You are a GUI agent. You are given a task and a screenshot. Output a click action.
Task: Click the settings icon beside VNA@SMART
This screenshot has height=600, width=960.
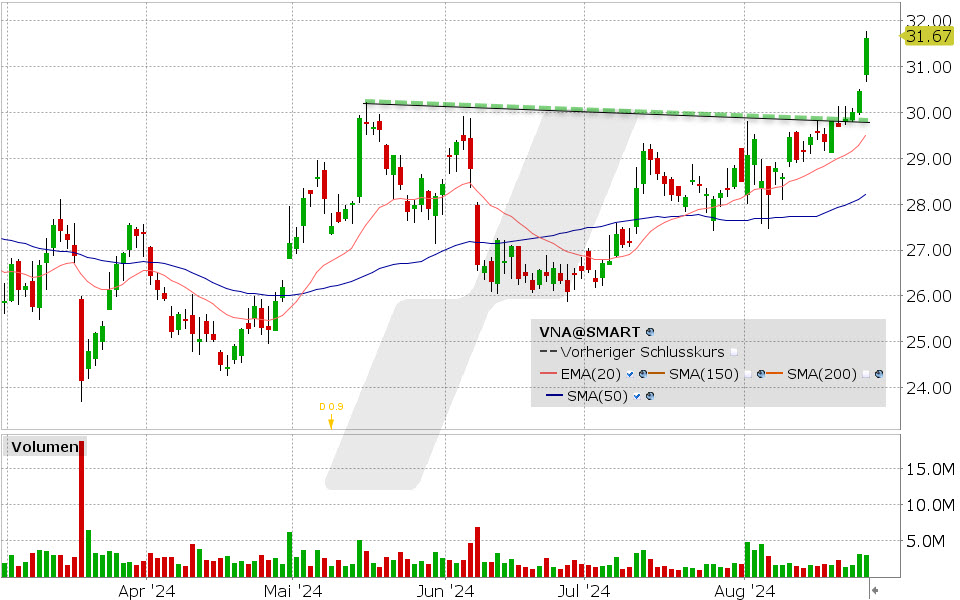tap(650, 332)
